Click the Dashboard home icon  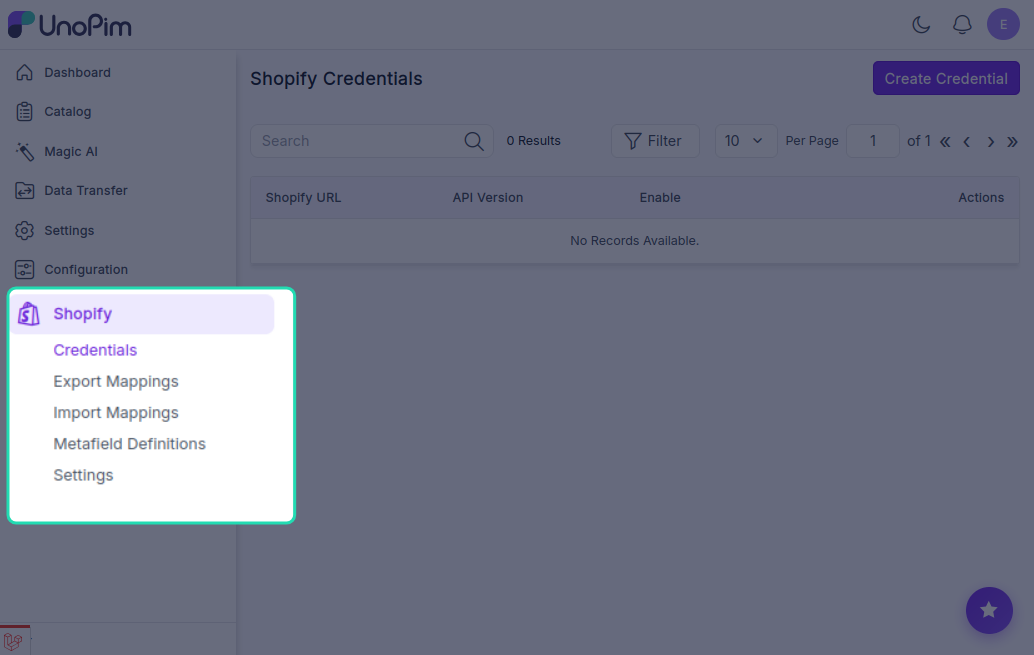click(24, 73)
